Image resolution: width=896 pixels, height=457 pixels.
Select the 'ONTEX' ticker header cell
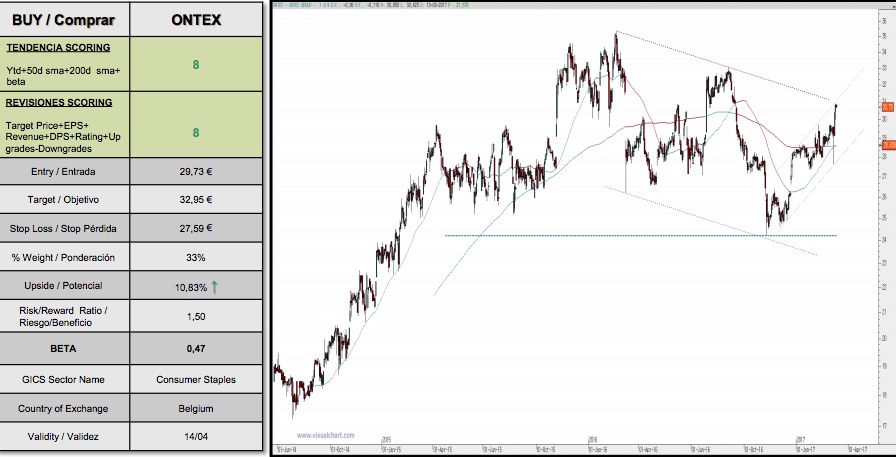(196, 19)
